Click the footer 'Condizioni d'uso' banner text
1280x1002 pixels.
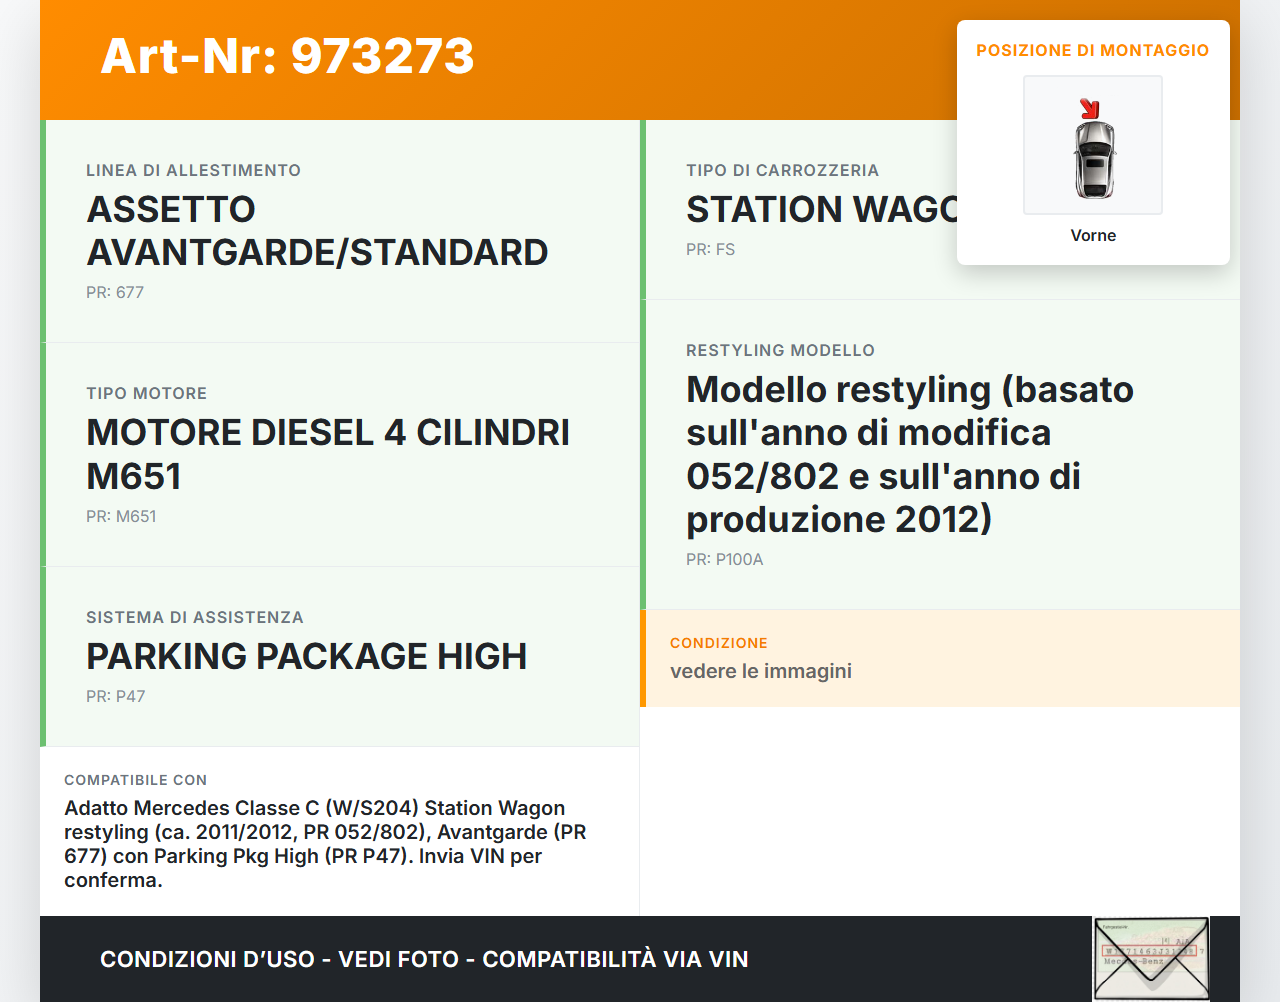pos(424,960)
